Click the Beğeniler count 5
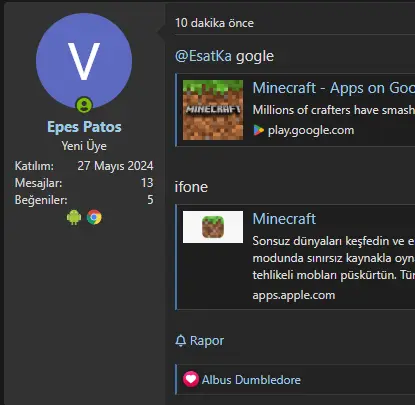 click(x=150, y=200)
